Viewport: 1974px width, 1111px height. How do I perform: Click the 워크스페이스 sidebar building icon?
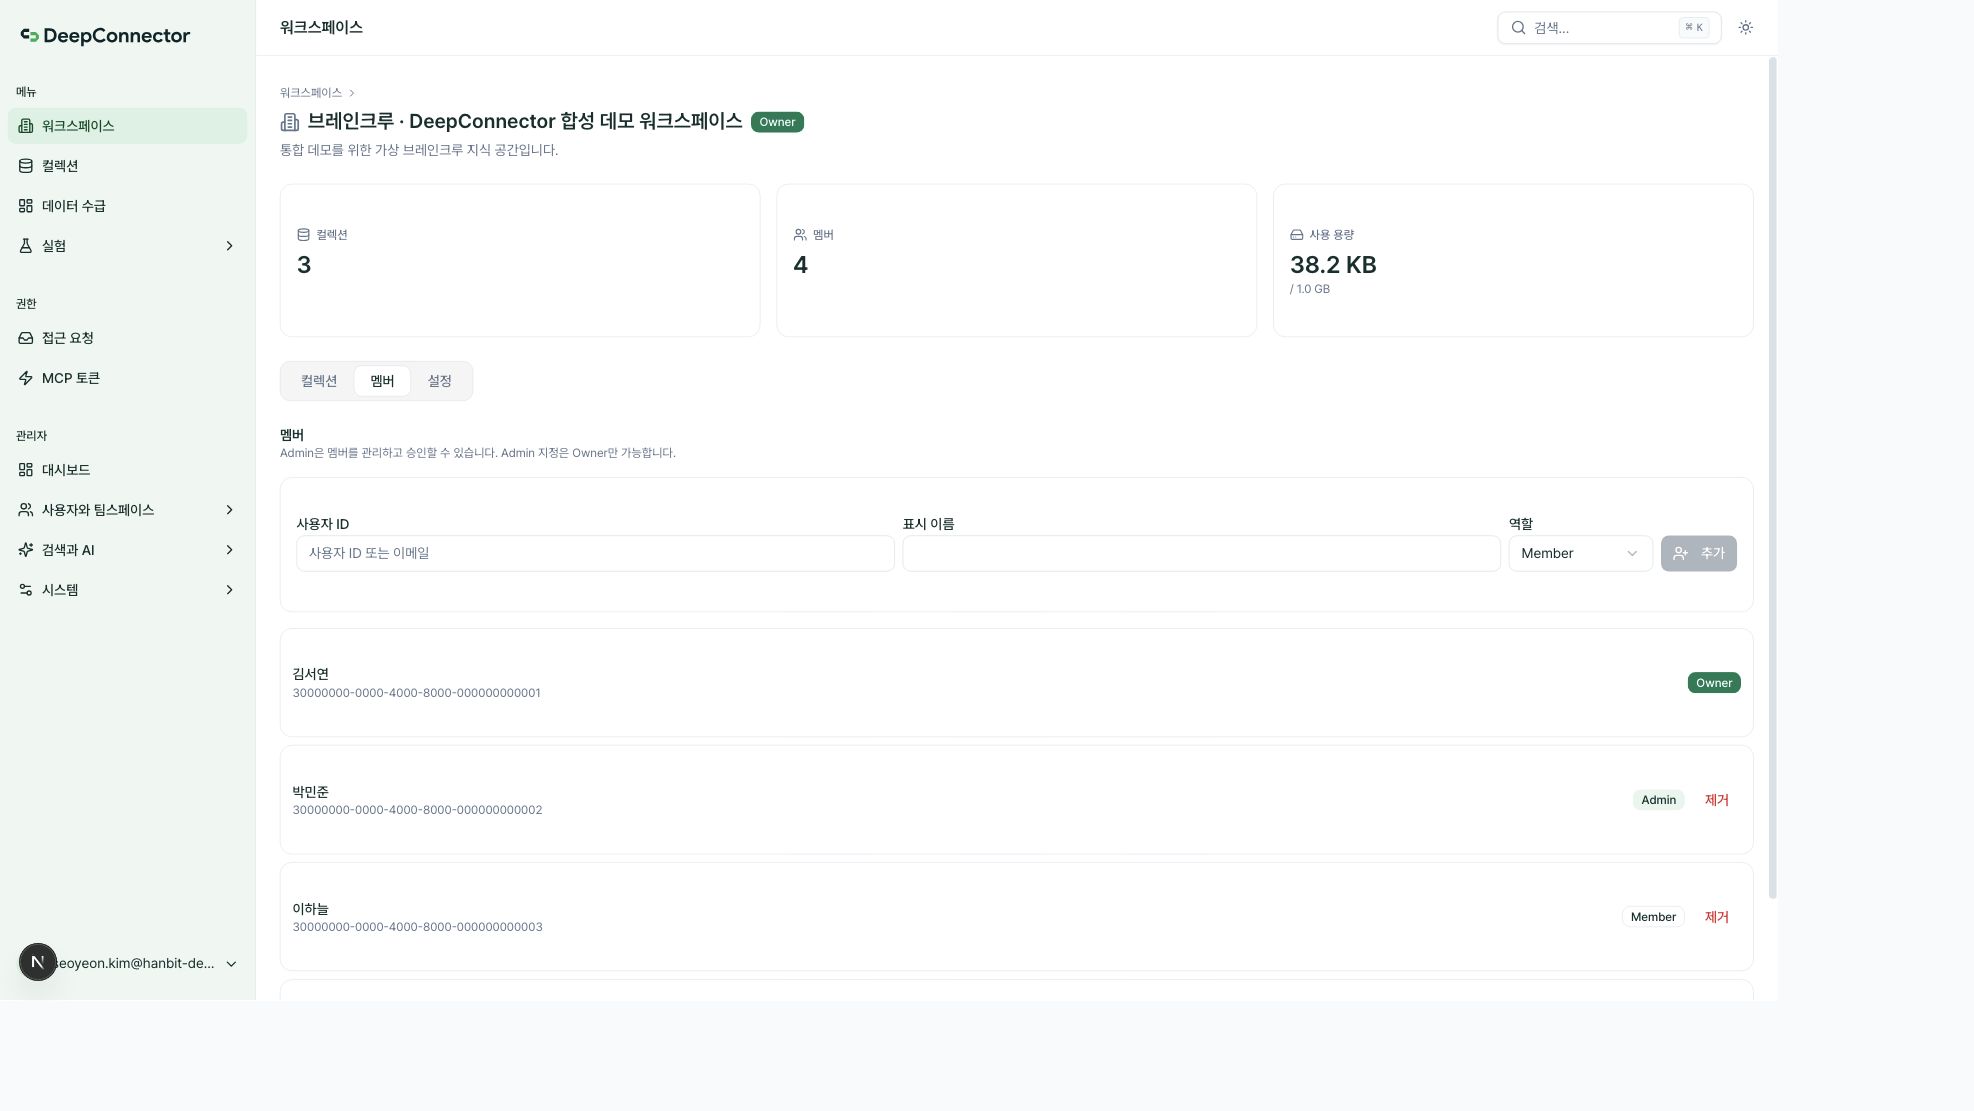(x=26, y=126)
